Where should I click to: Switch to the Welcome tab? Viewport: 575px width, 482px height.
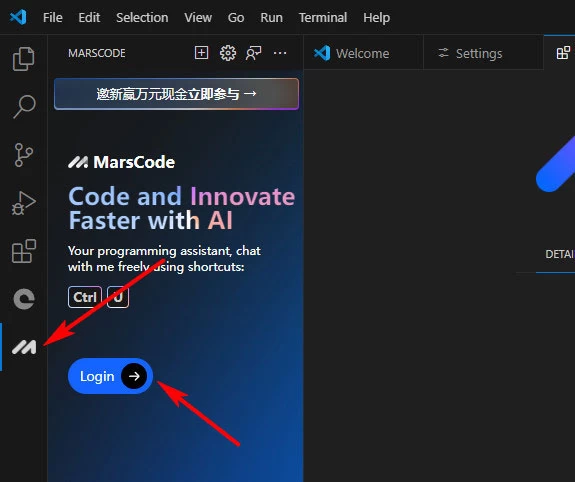coord(363,53)
